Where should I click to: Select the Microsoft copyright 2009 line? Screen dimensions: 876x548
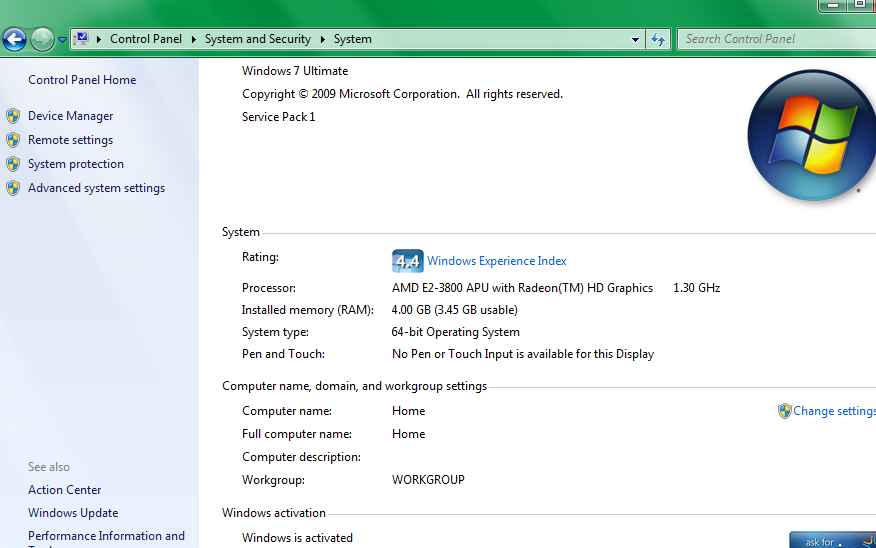(x=402, y=94)
